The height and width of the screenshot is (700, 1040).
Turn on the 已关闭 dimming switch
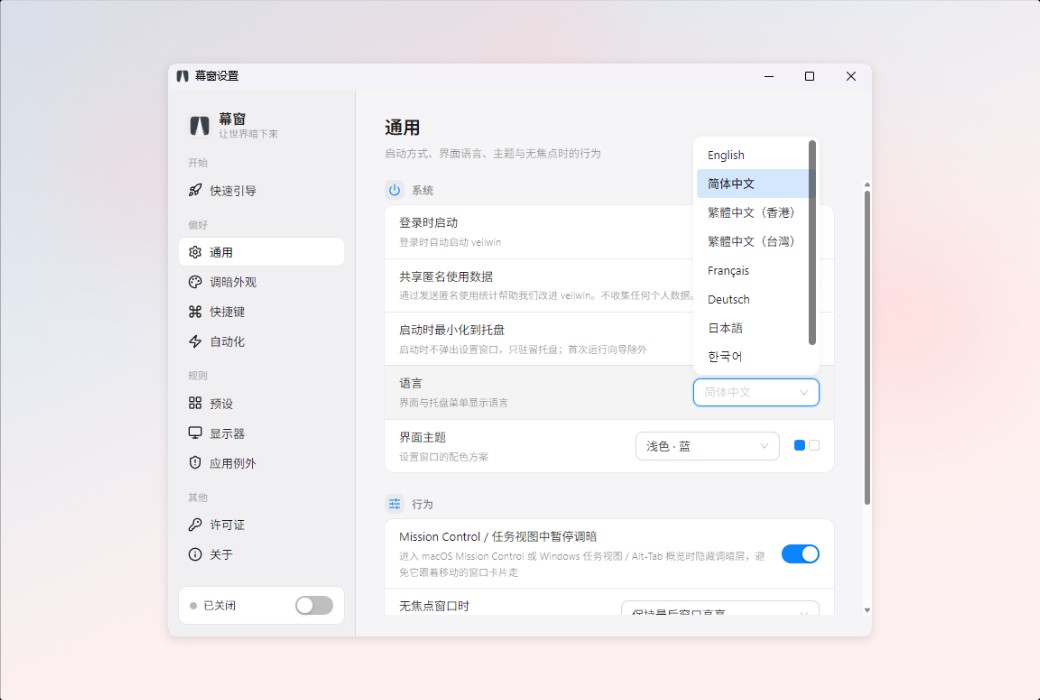tap(314, 605)
